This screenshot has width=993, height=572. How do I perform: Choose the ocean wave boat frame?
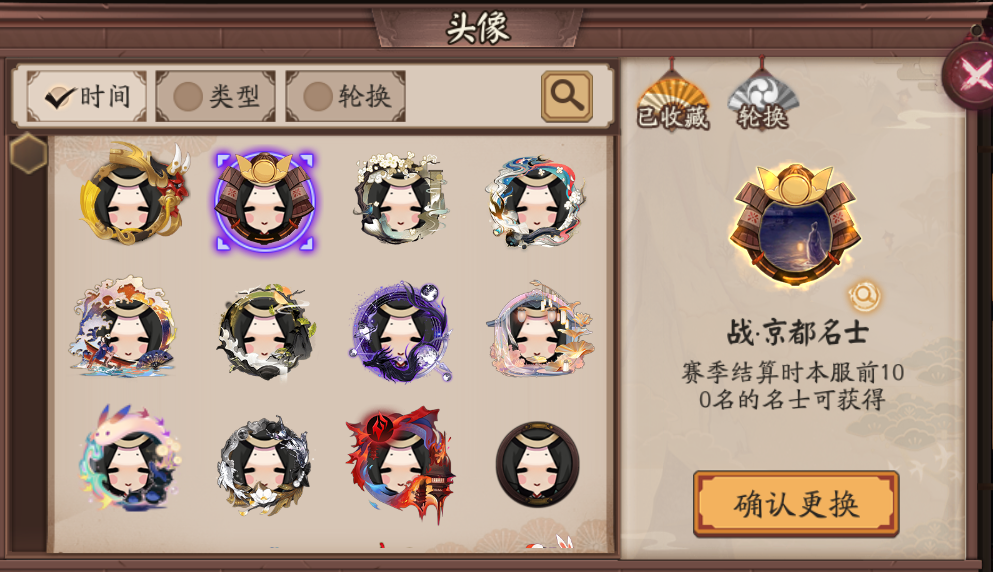click(123, 328)
